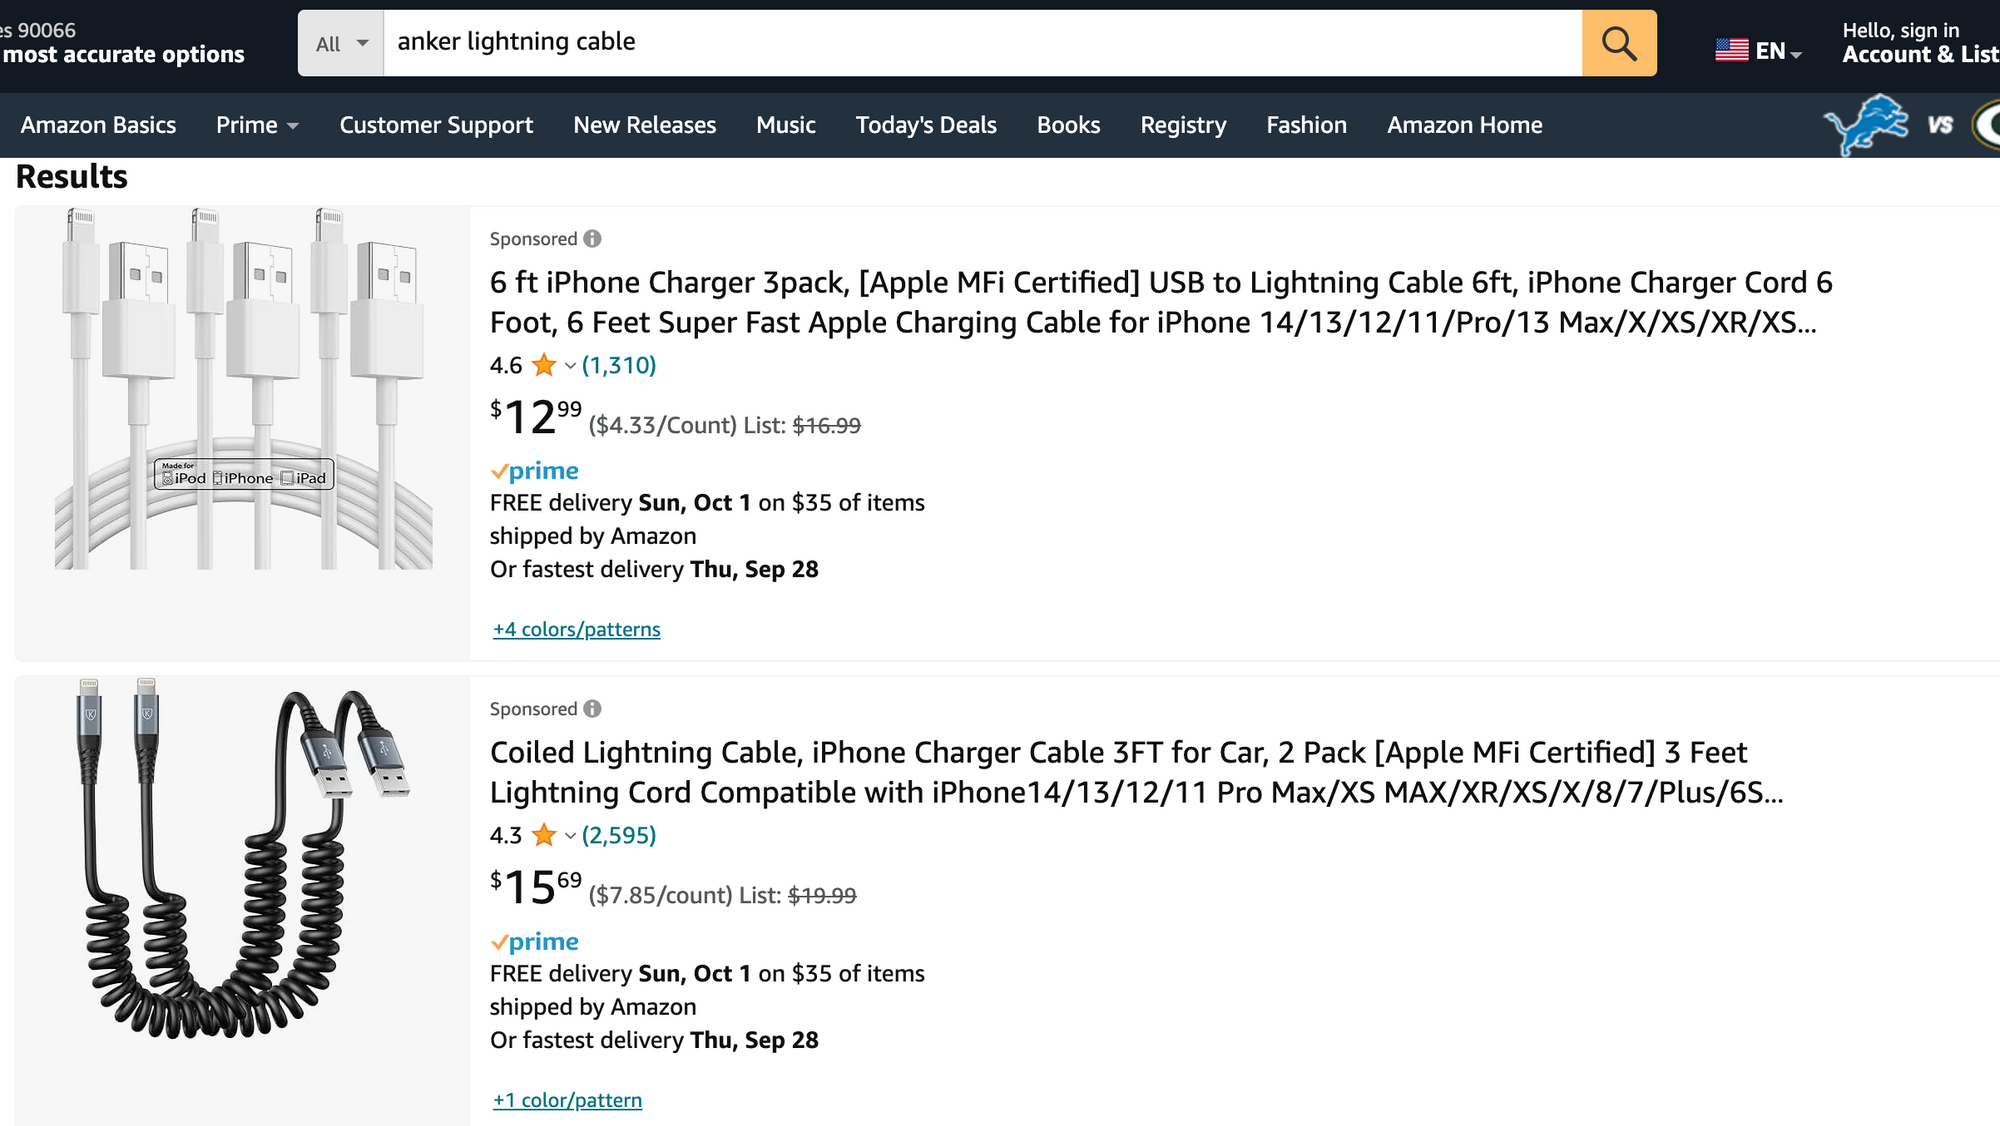2000x1126 pixels.
Task: Open Registry from the navigation bar
Action: pos(1183,125)
